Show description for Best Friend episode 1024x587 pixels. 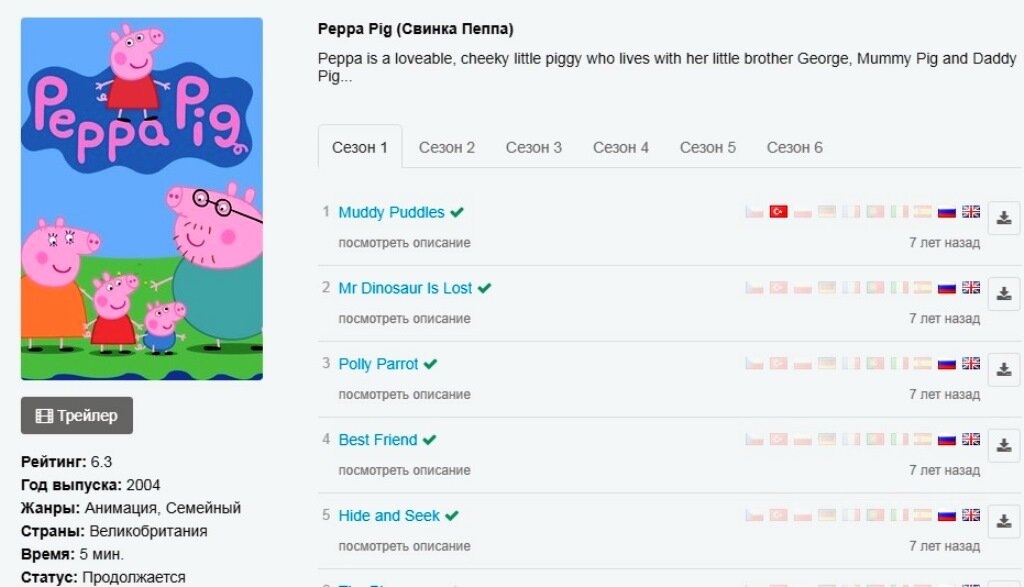tap(404, 470)
